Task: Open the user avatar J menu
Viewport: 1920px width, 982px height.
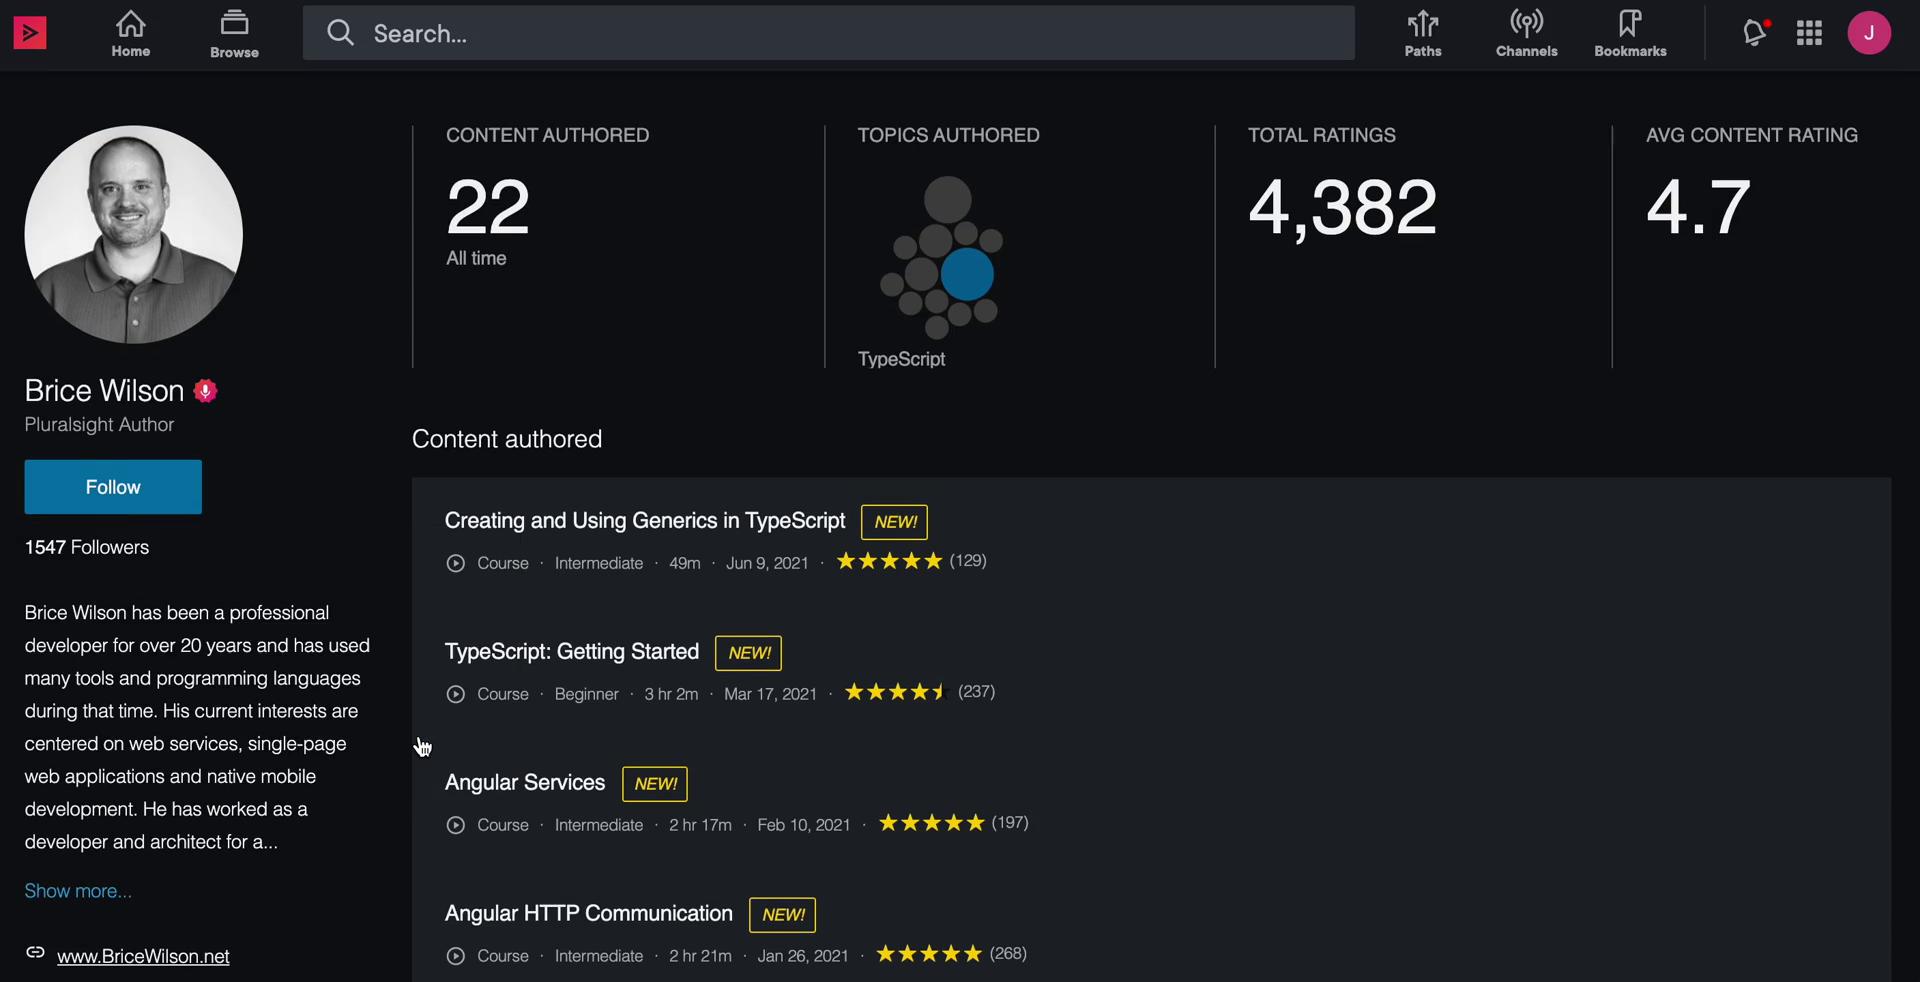Action: (1869, 33)
